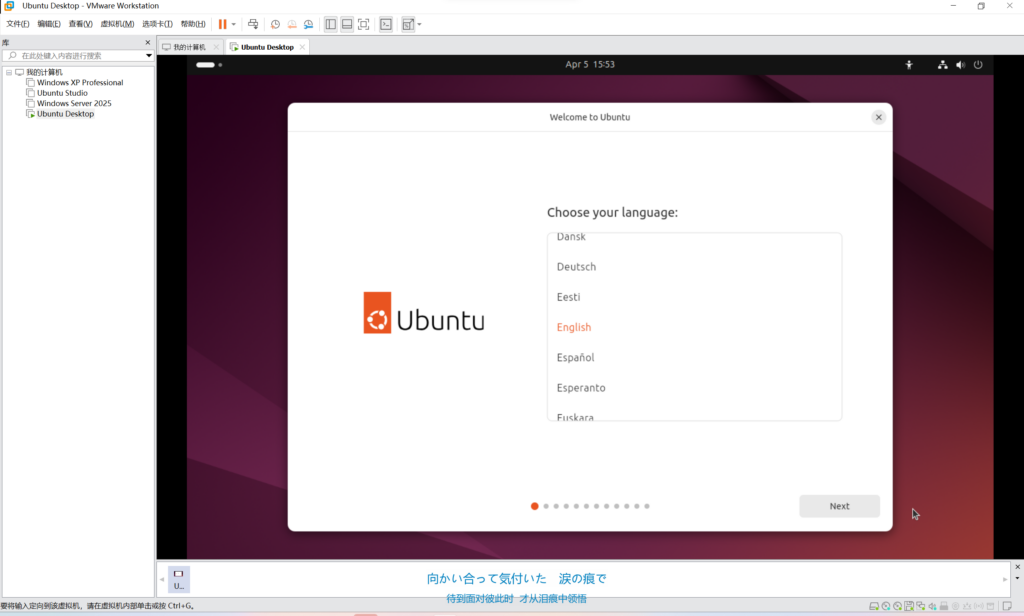Select 我的计算机 in the library tree
Screen dimensions: 1024x616
44,72
